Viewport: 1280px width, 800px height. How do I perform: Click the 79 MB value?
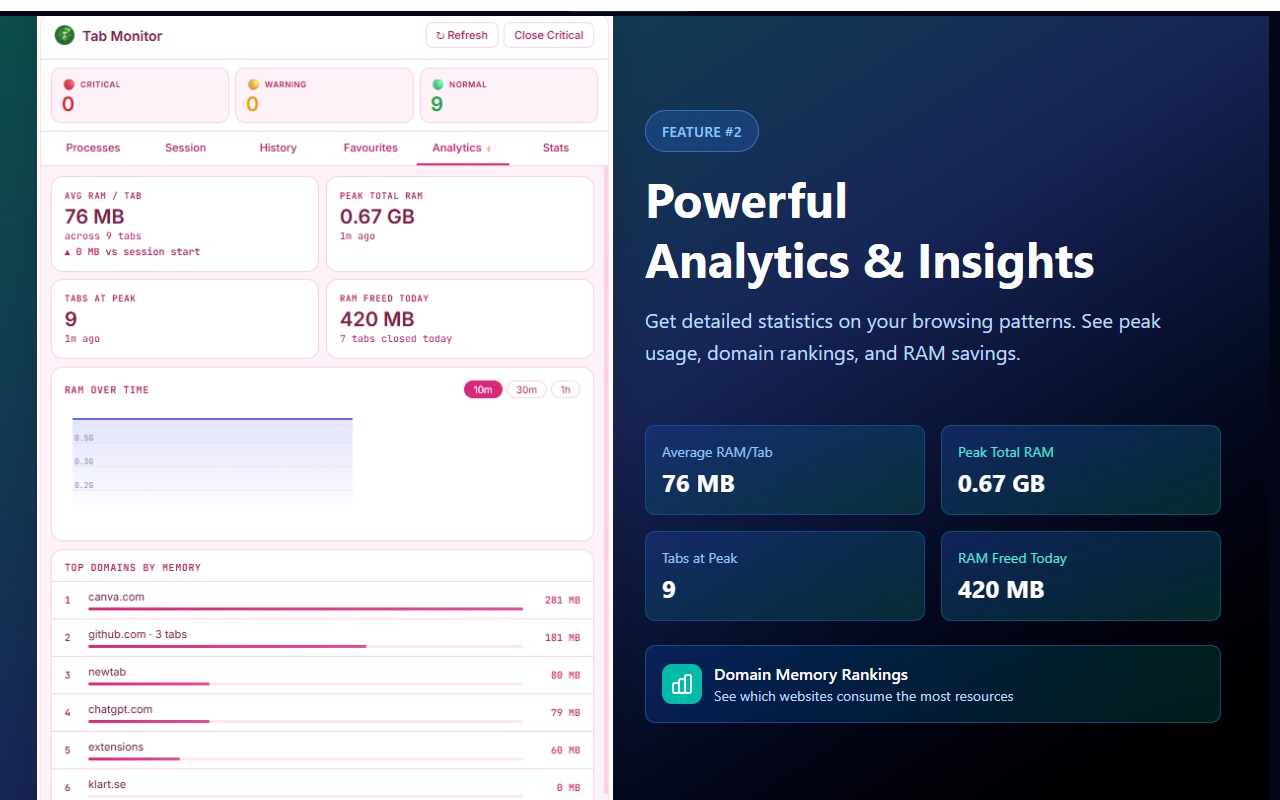565,713
